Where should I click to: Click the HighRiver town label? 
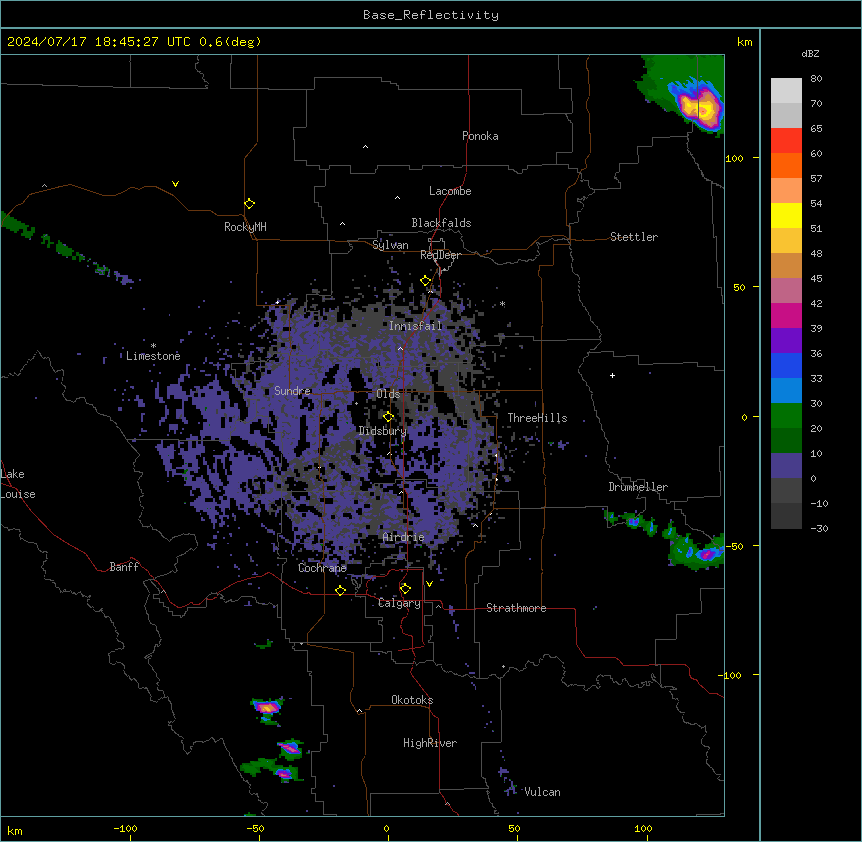click(430, 743)
